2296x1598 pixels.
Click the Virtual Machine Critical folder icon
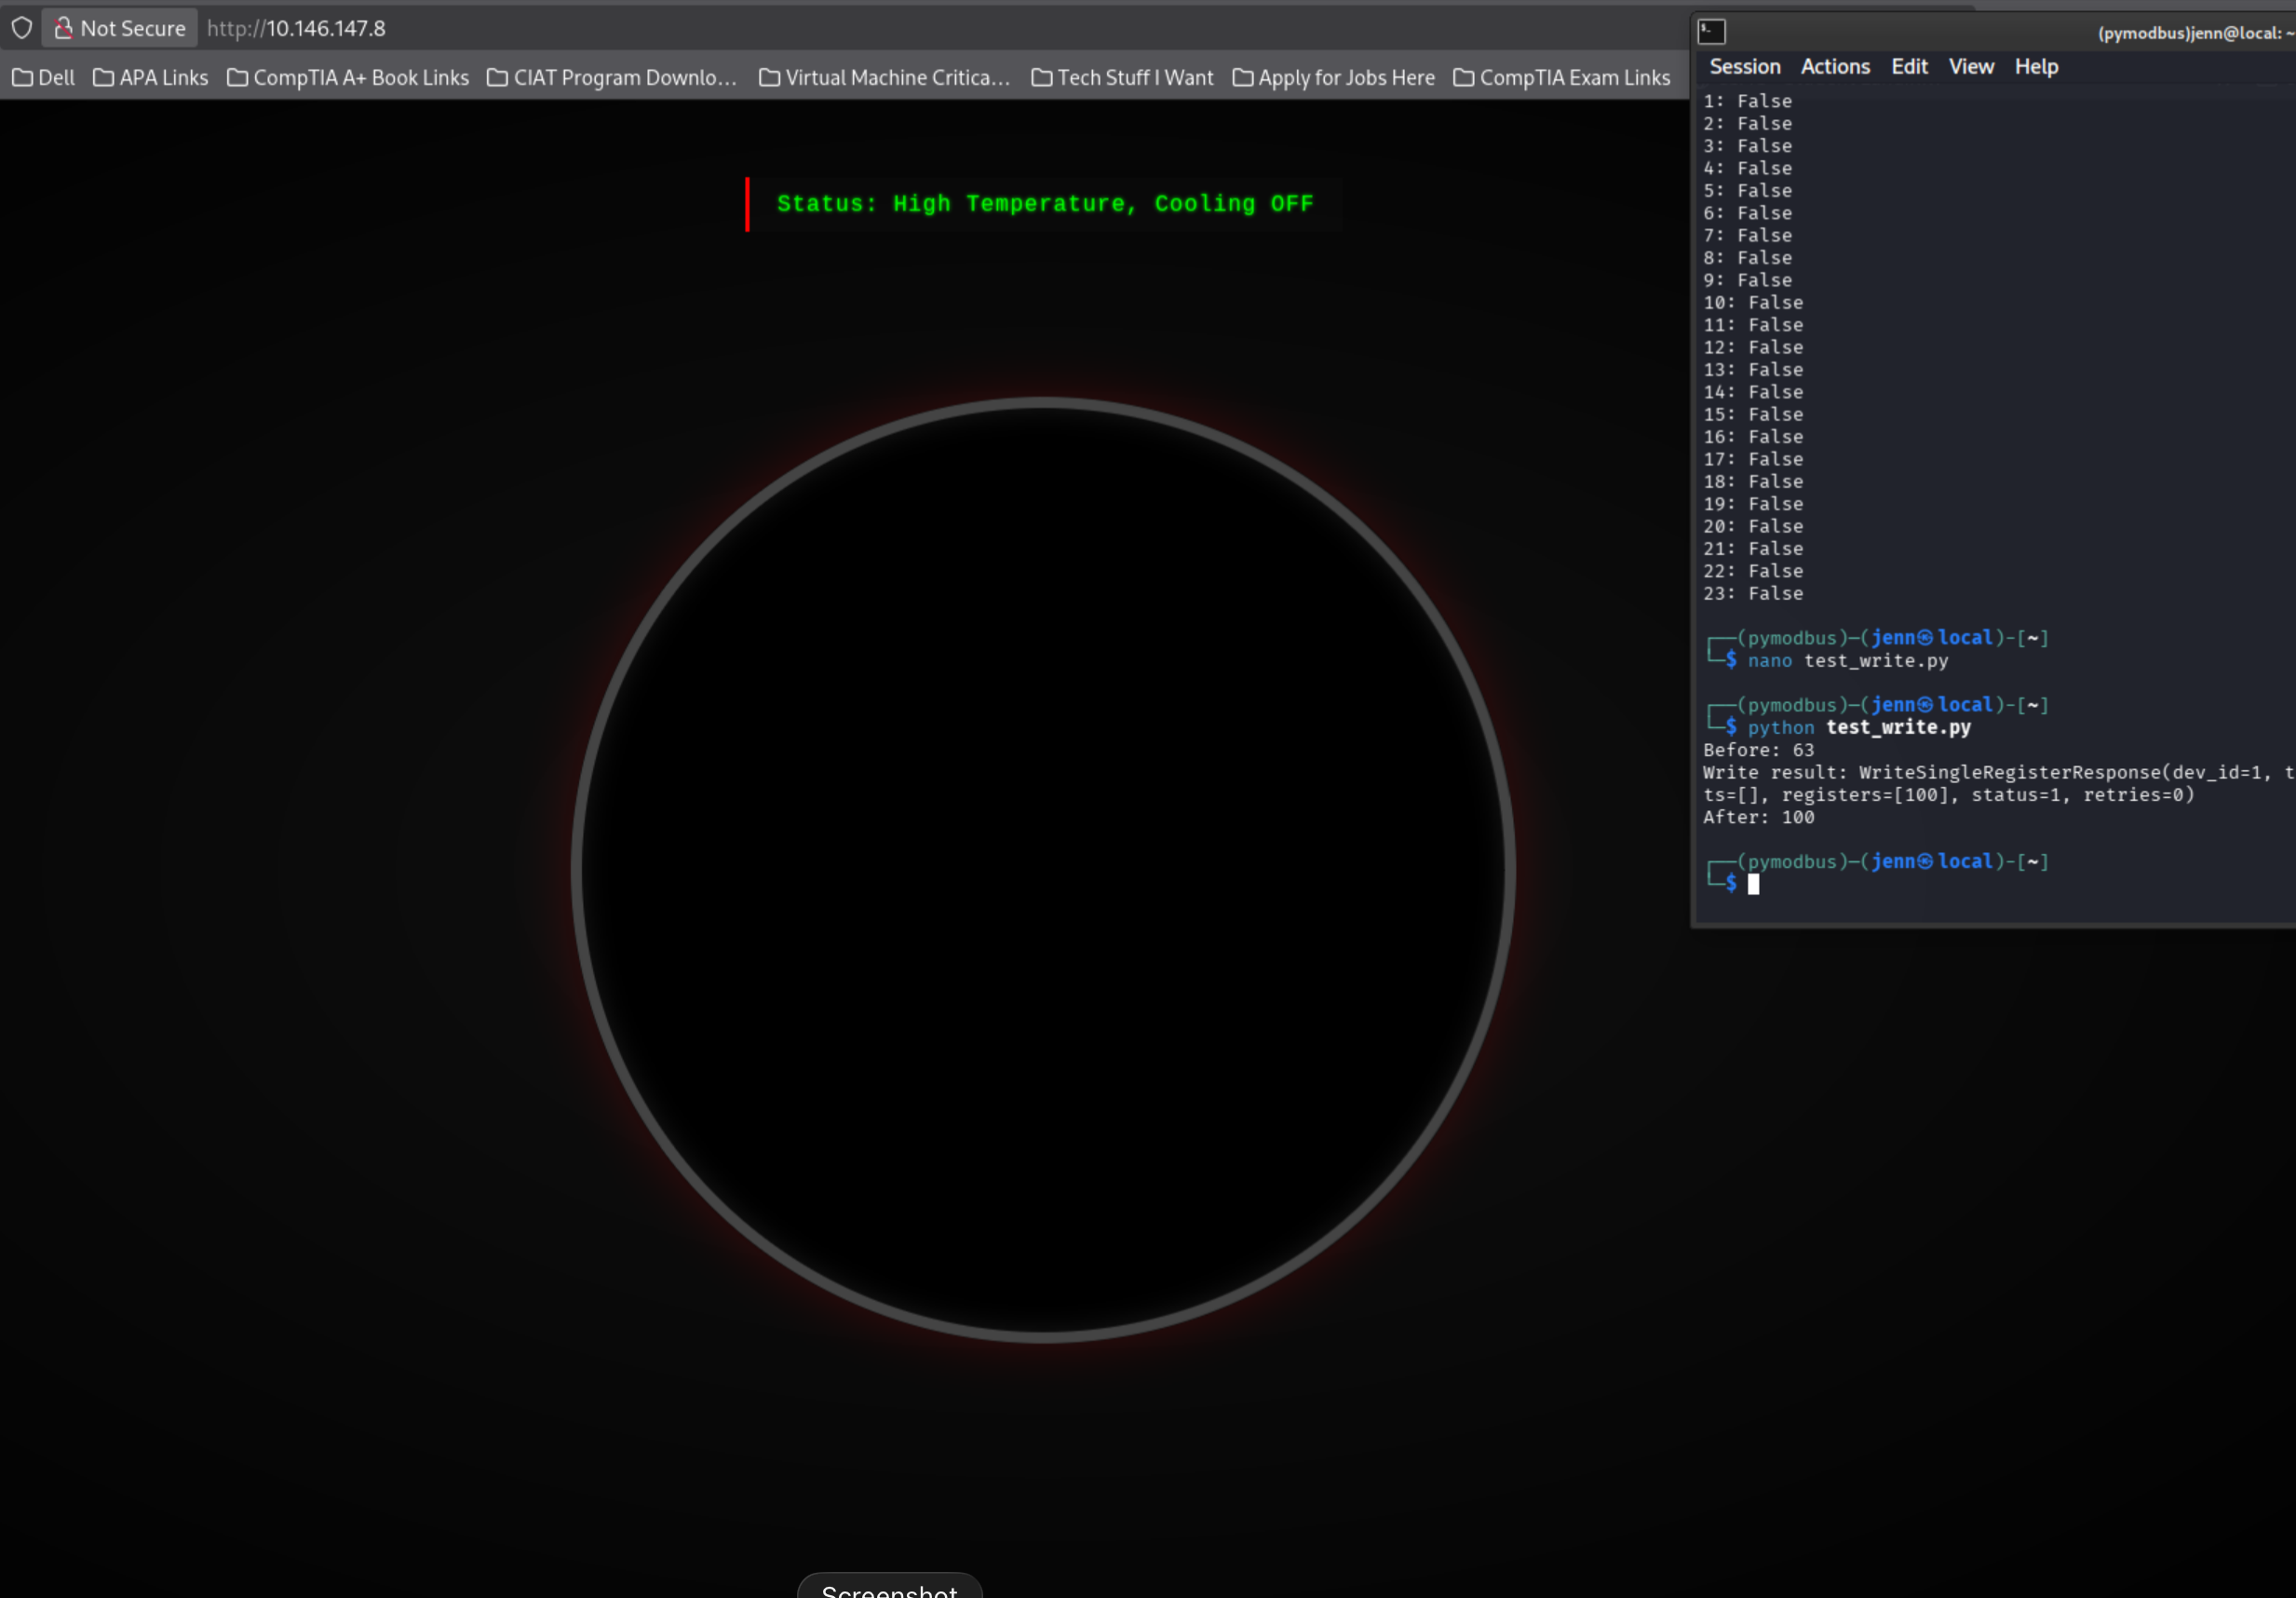[x=770, y=77]
